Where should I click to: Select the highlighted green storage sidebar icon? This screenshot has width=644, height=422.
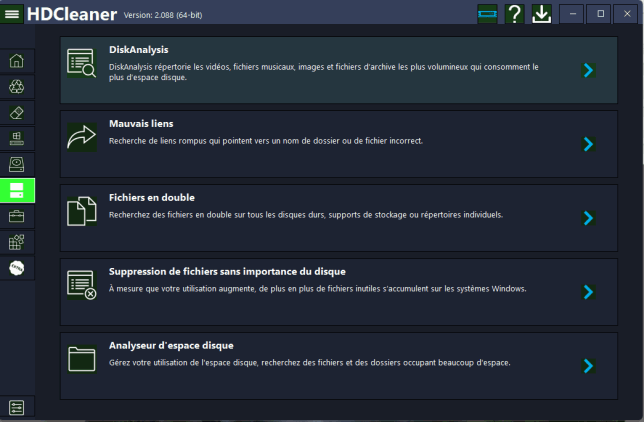pos(17,190)
